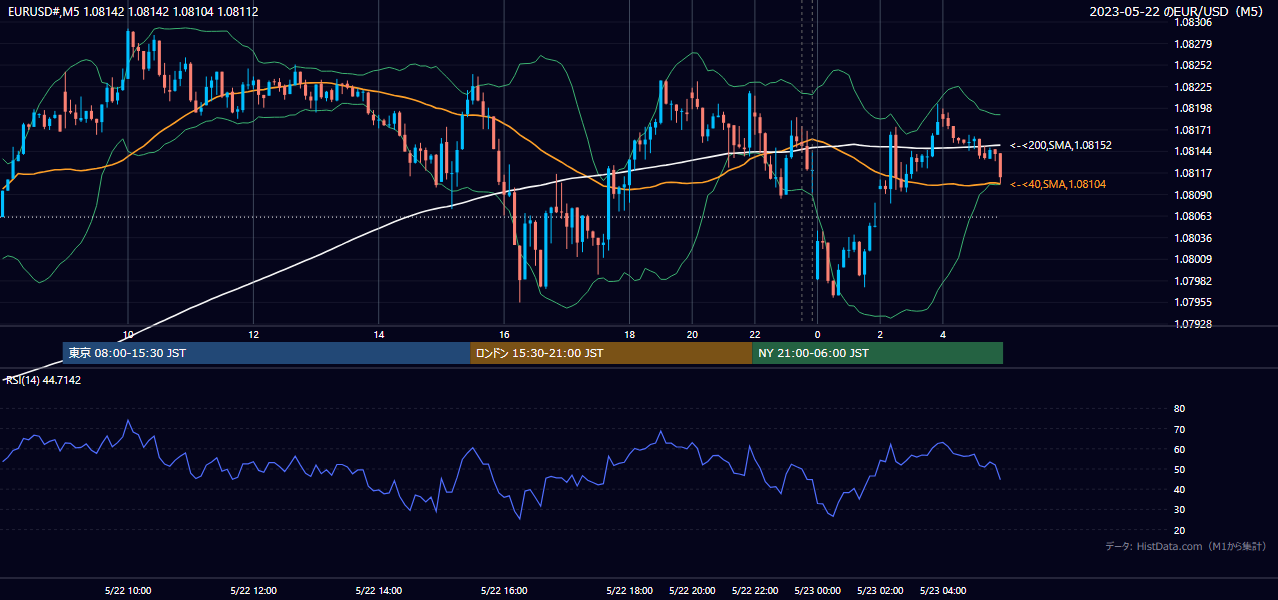Select the ロンドン 15:30-21:00 JST session bar
The width and height of the screenshot is (1278, 600).
(611, 353)
